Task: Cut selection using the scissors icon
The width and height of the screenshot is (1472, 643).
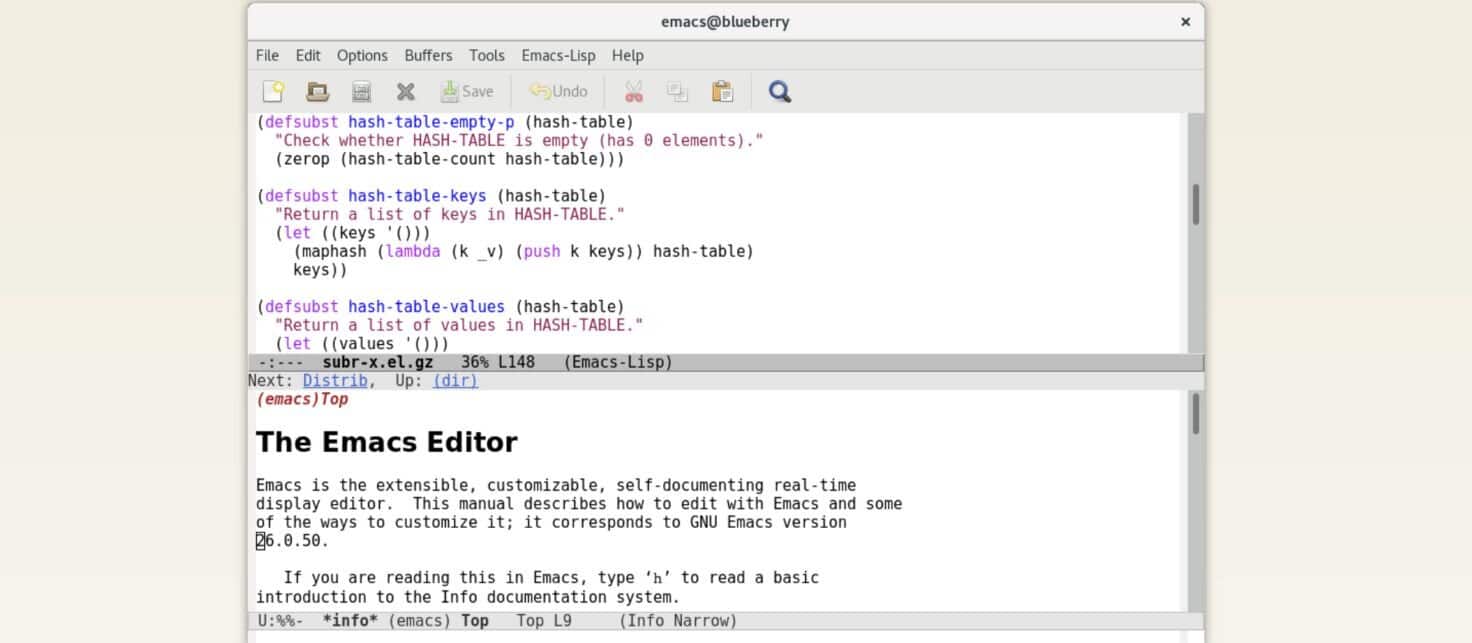Action: pyautogui.click(x=634, y=91)
